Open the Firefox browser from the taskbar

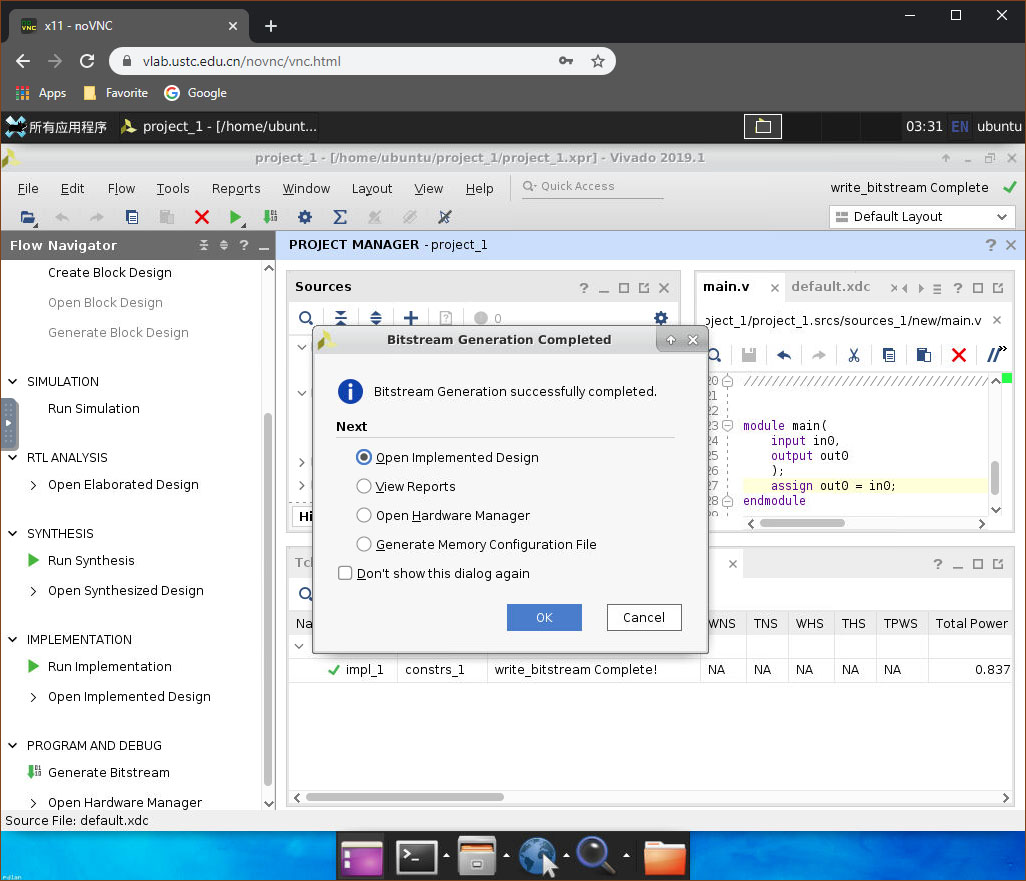click(x=537, y=856)
